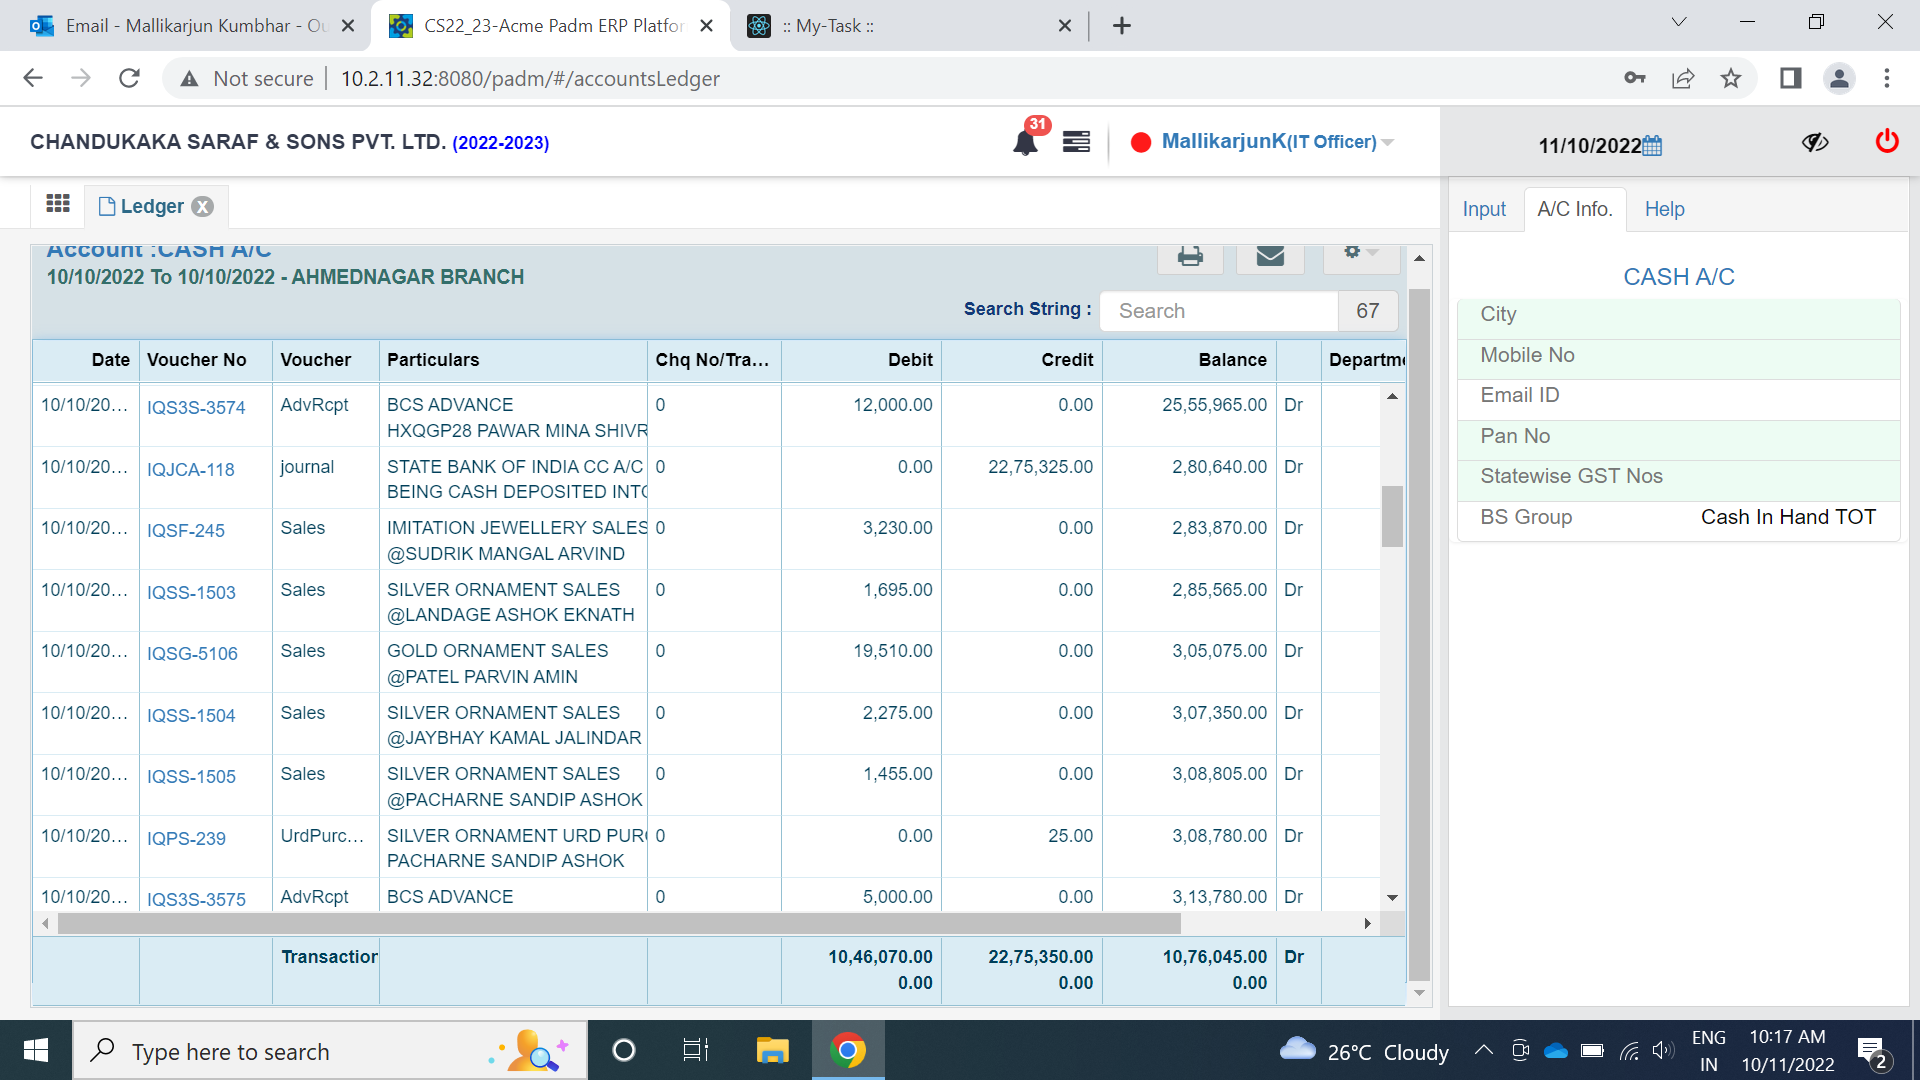Click the red status dot beside MallikarjunK
1920x1080 pixels.
(1140, 142)
